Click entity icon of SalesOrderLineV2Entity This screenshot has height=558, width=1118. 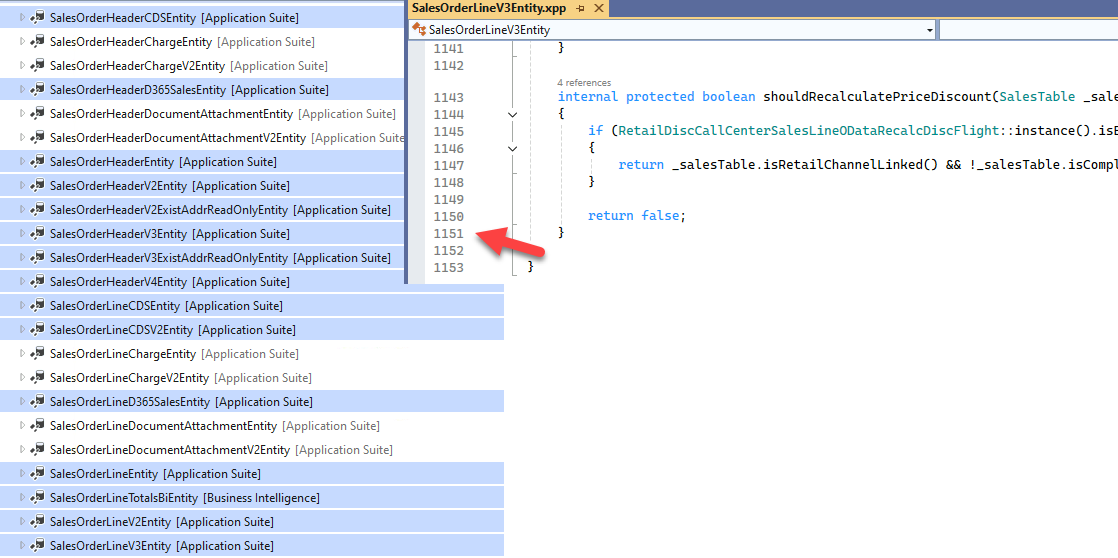38,521
